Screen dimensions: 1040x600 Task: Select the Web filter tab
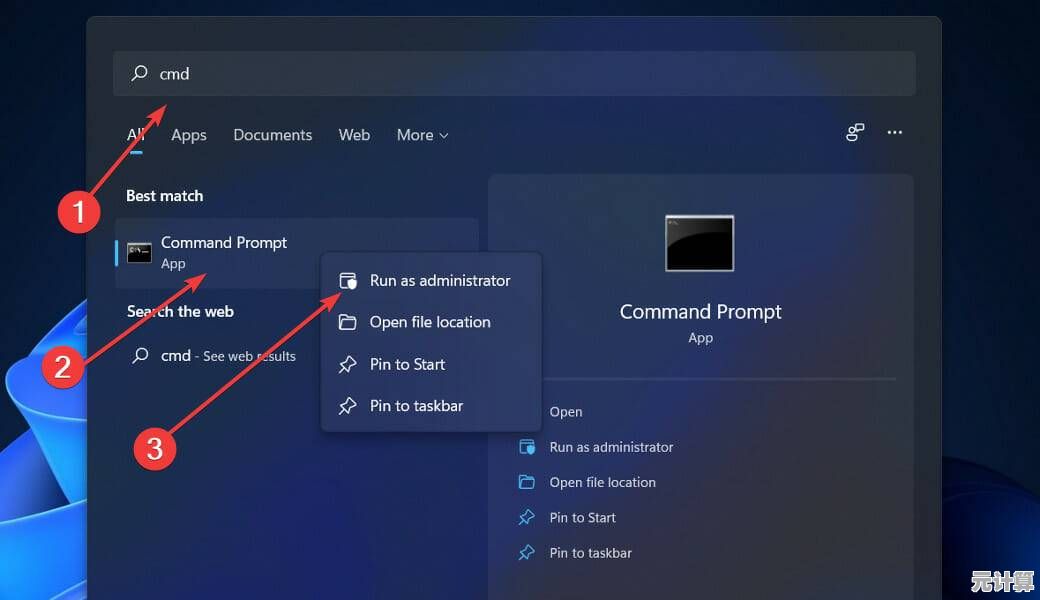[354, 135]
